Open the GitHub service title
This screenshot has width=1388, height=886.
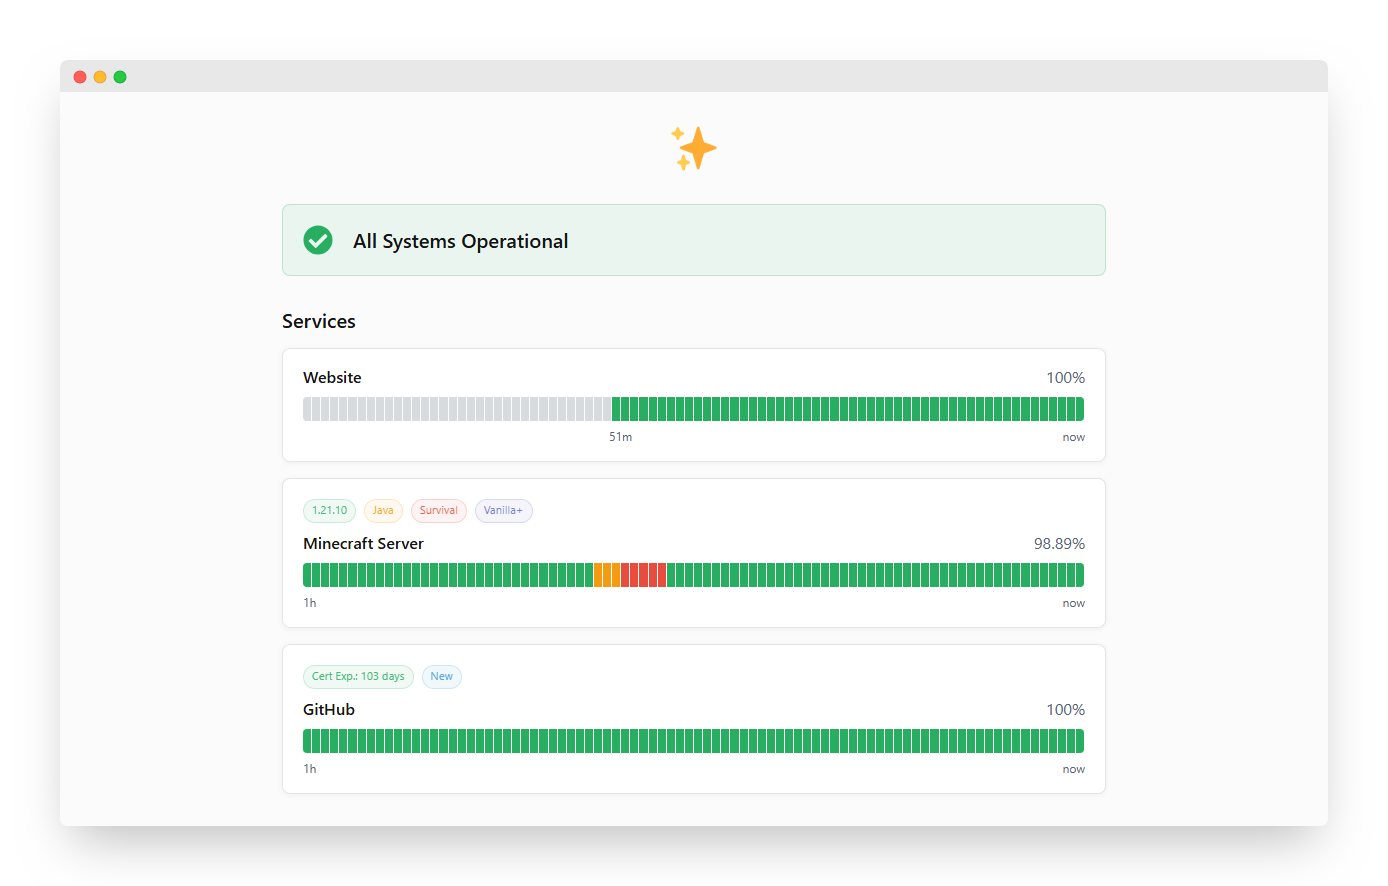click(x=329, y=709)
